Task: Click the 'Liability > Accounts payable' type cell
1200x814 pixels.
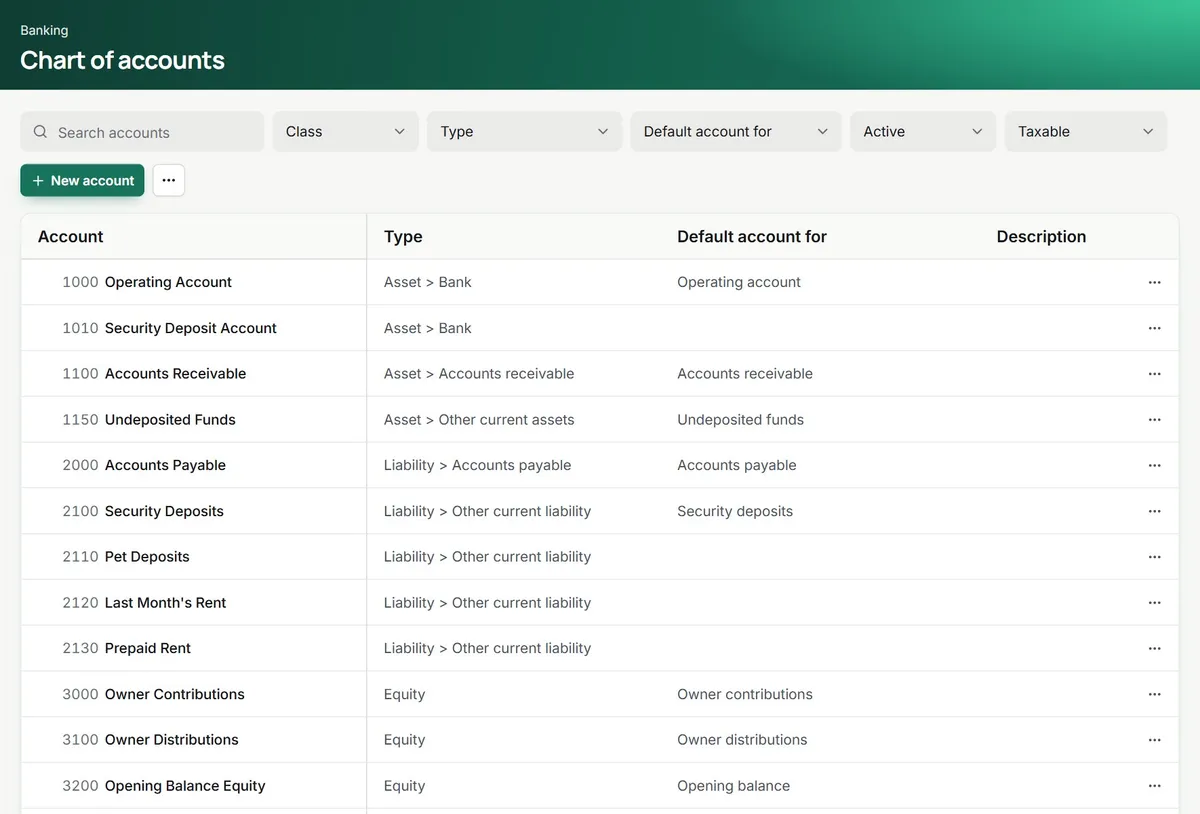Action: 478,465
